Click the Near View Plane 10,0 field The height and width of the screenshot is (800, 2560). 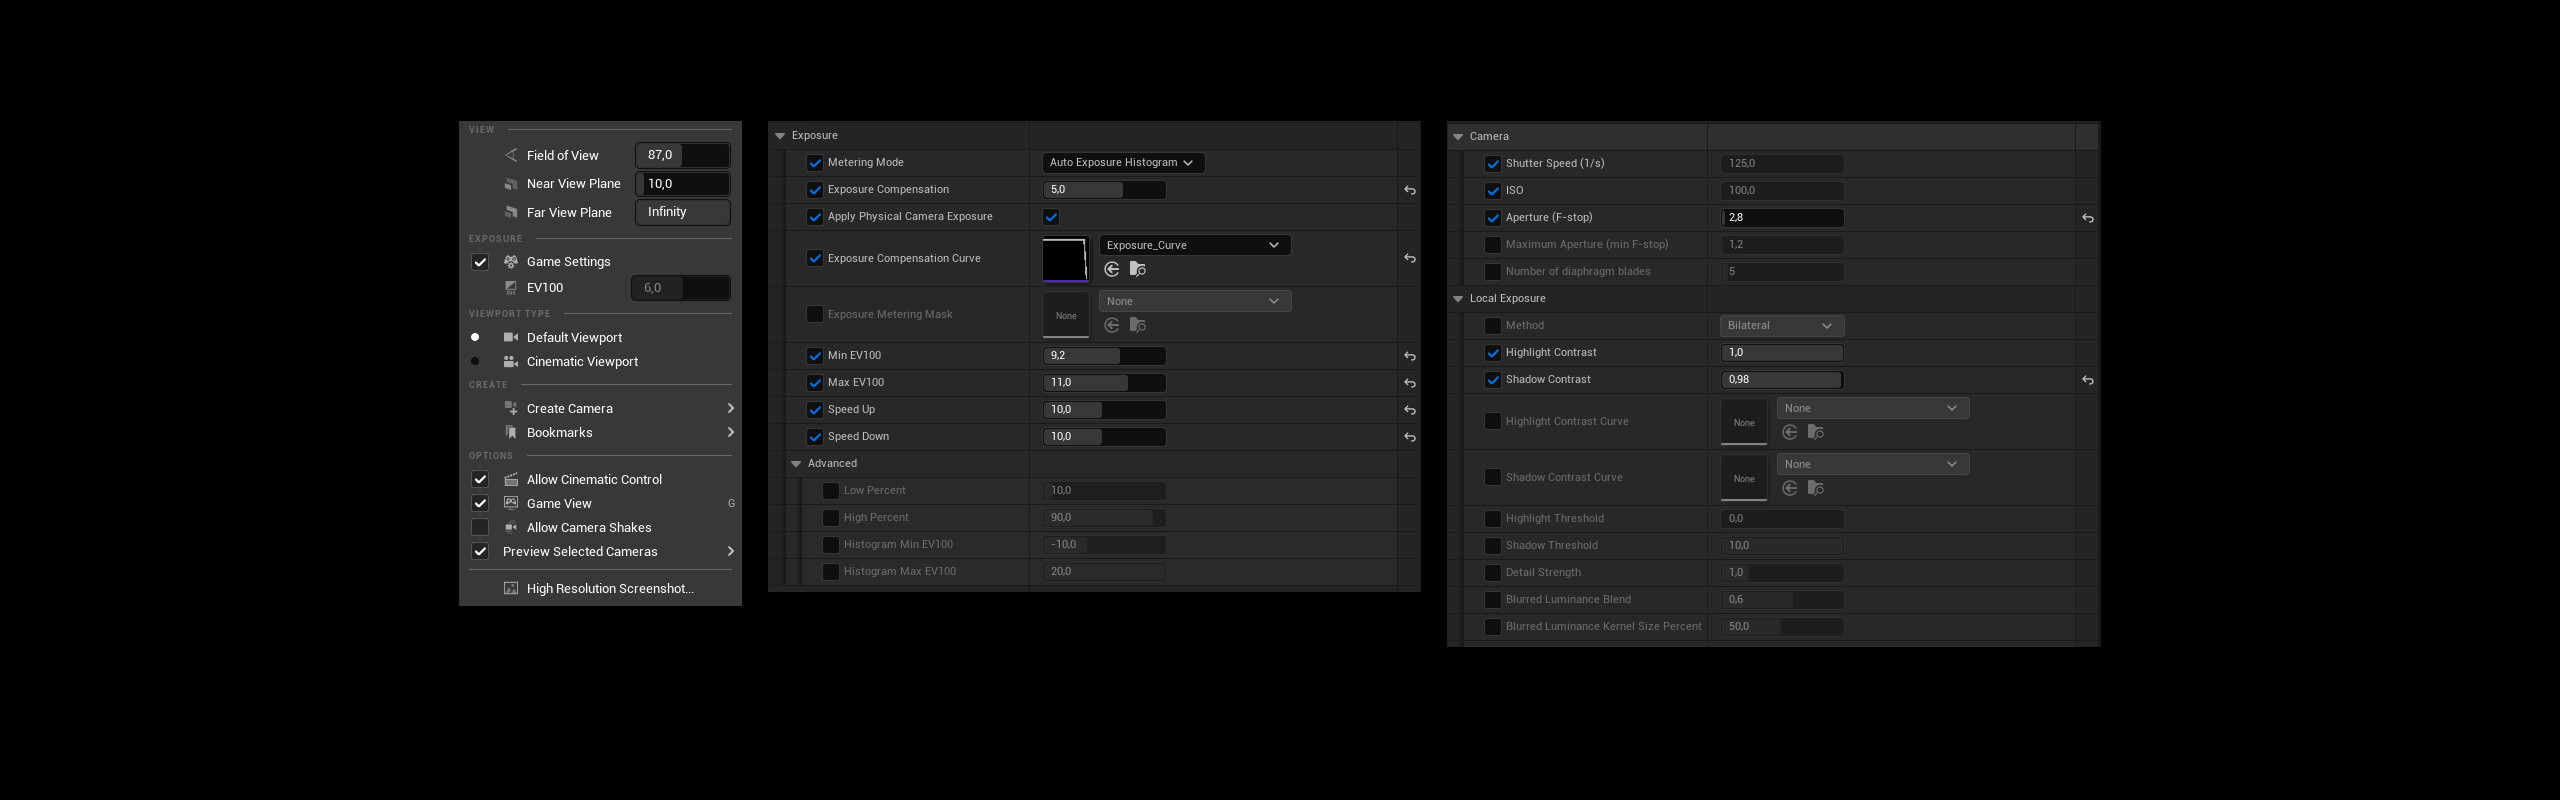[x=683, y=184]
